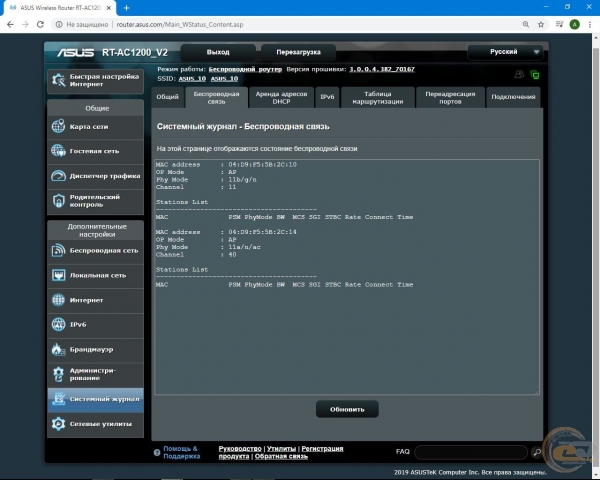
Task: Open Беспроводная сеть wifi icon
Action: pyautogui.click(x=58, y=250)
